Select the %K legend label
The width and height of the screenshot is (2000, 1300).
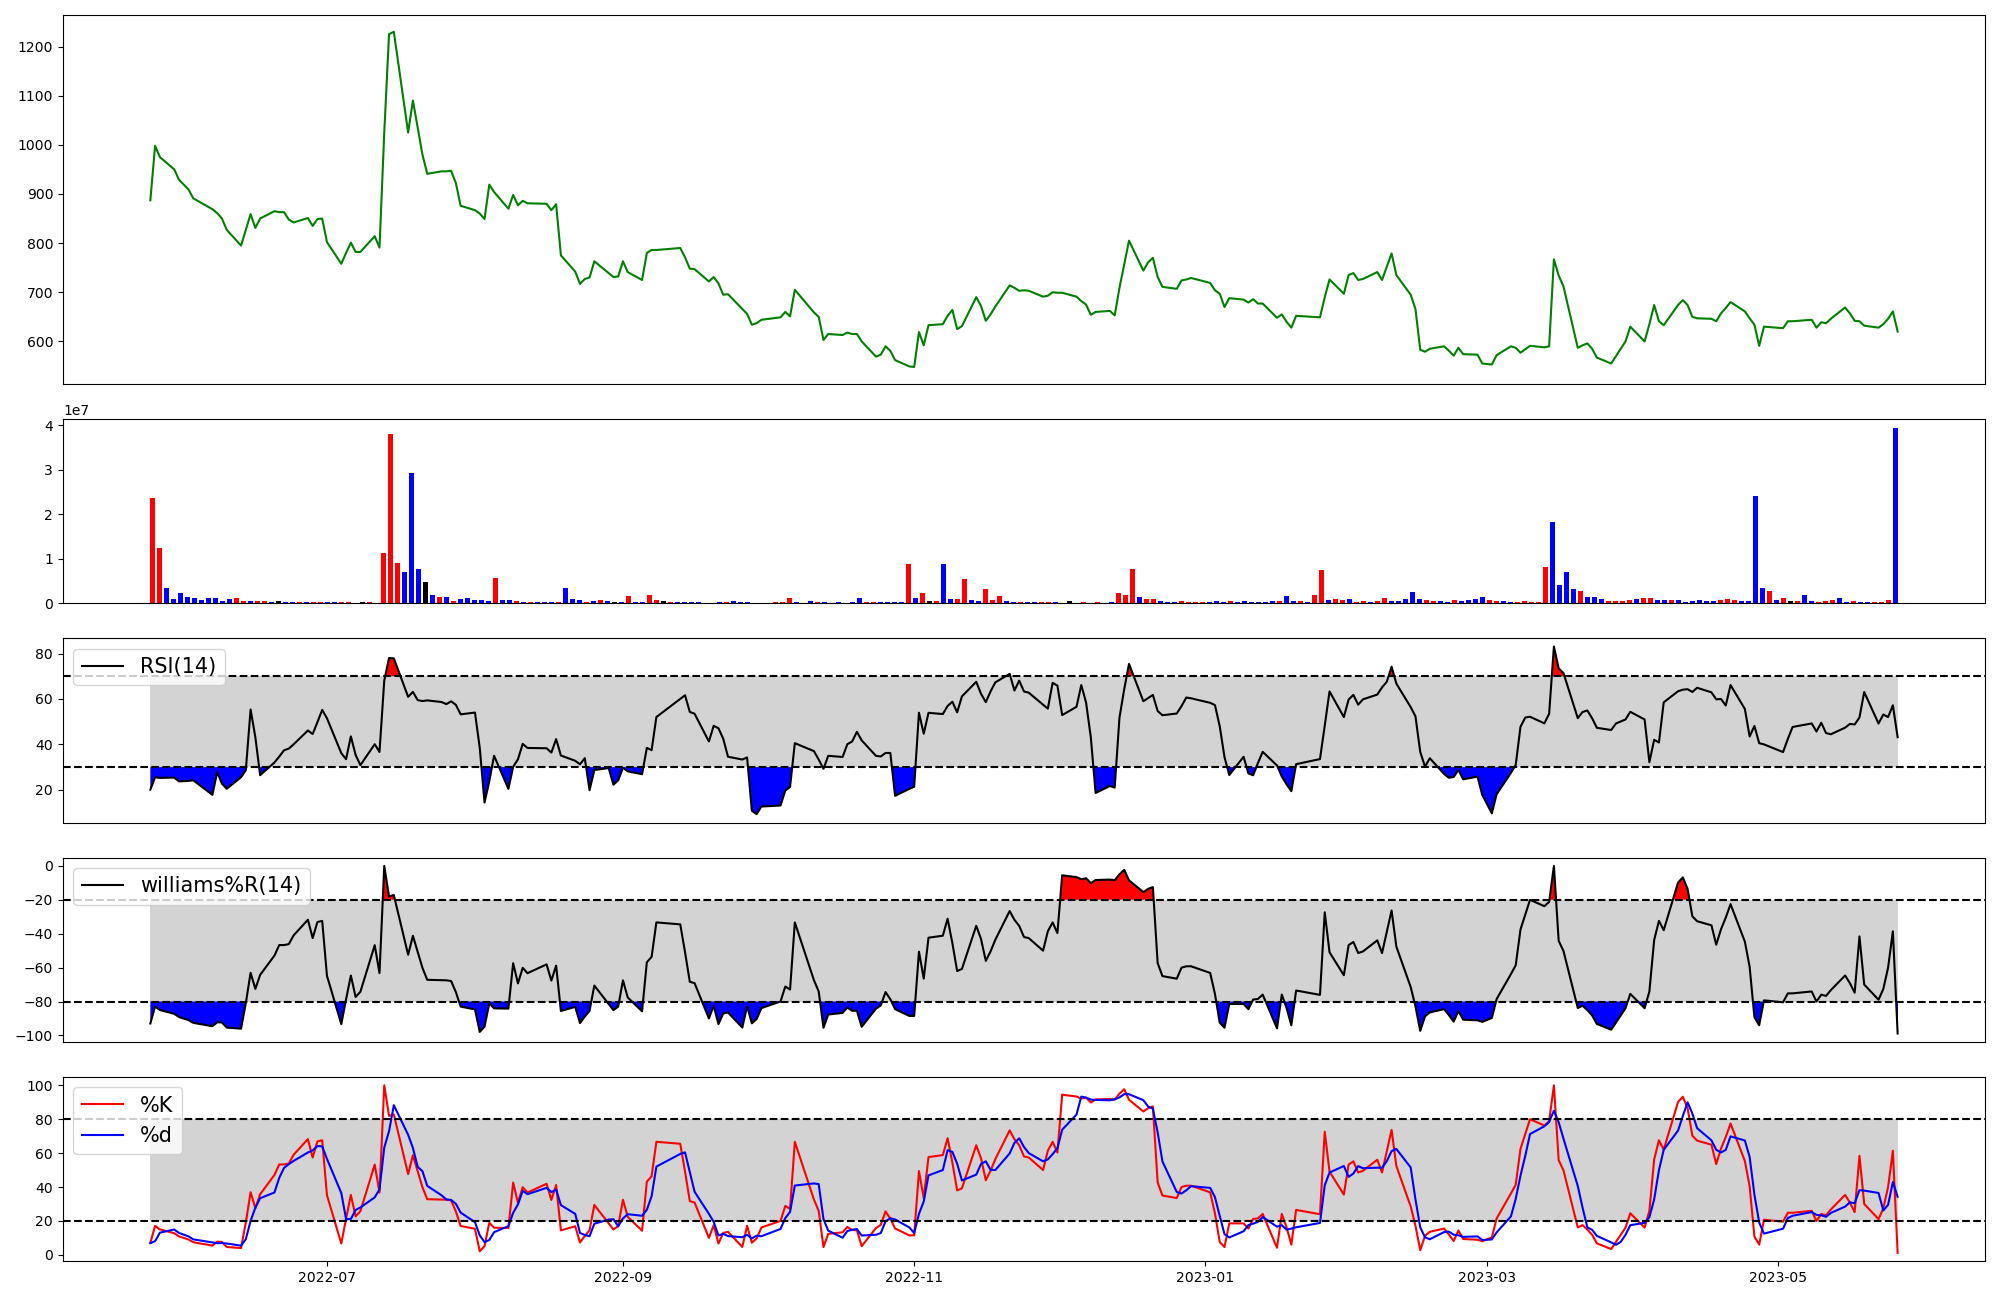156,1105
